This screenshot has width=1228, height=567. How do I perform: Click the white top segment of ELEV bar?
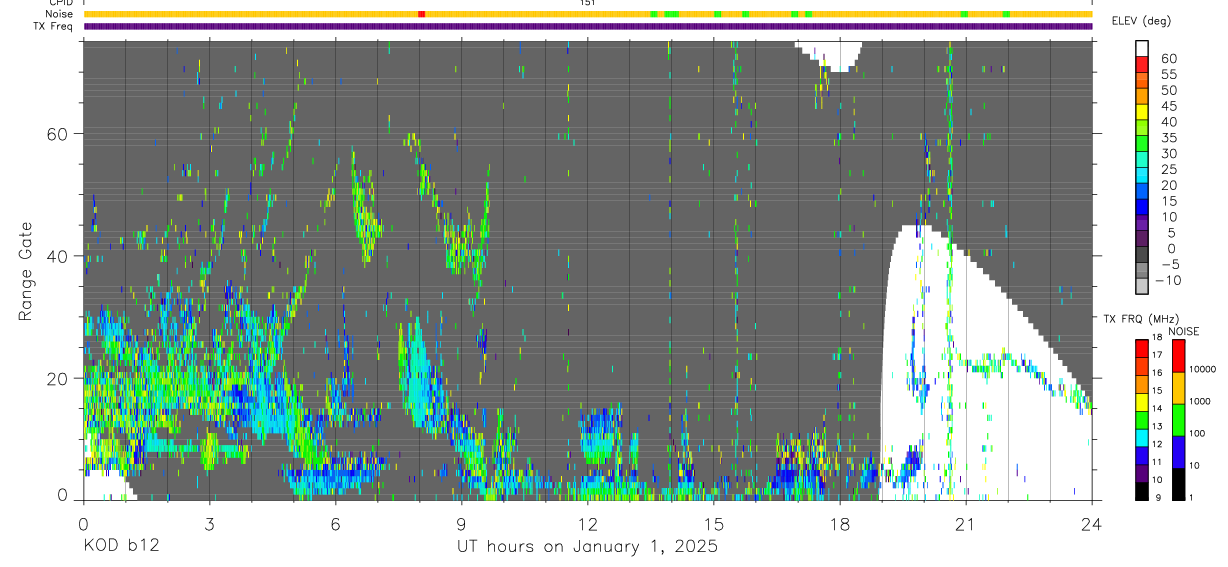click(1142, 49)
